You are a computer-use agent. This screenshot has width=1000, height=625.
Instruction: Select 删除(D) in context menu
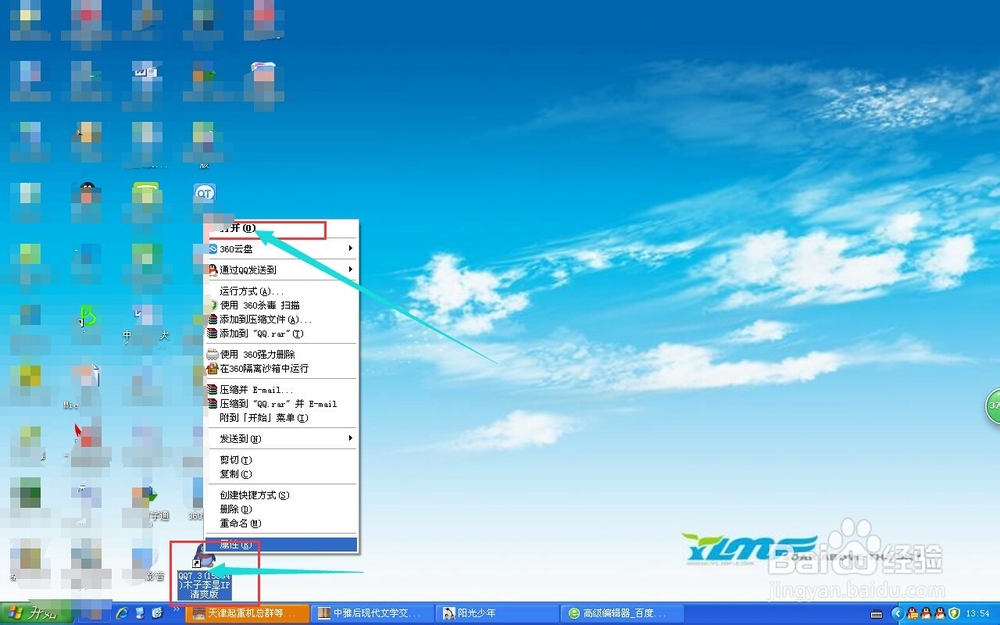(281, 508)
